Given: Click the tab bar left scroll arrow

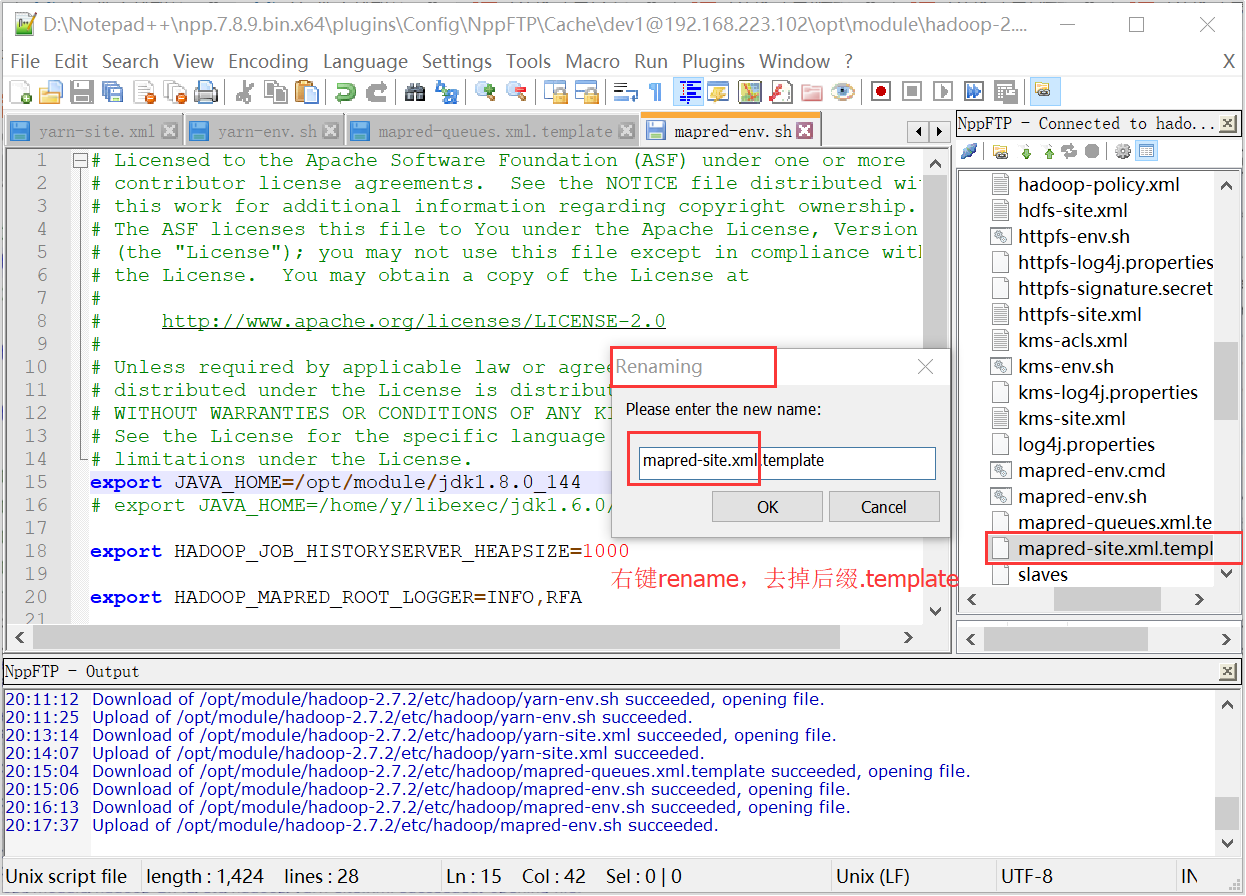Looking at the screenshot, I should click(x=917, y=131).
